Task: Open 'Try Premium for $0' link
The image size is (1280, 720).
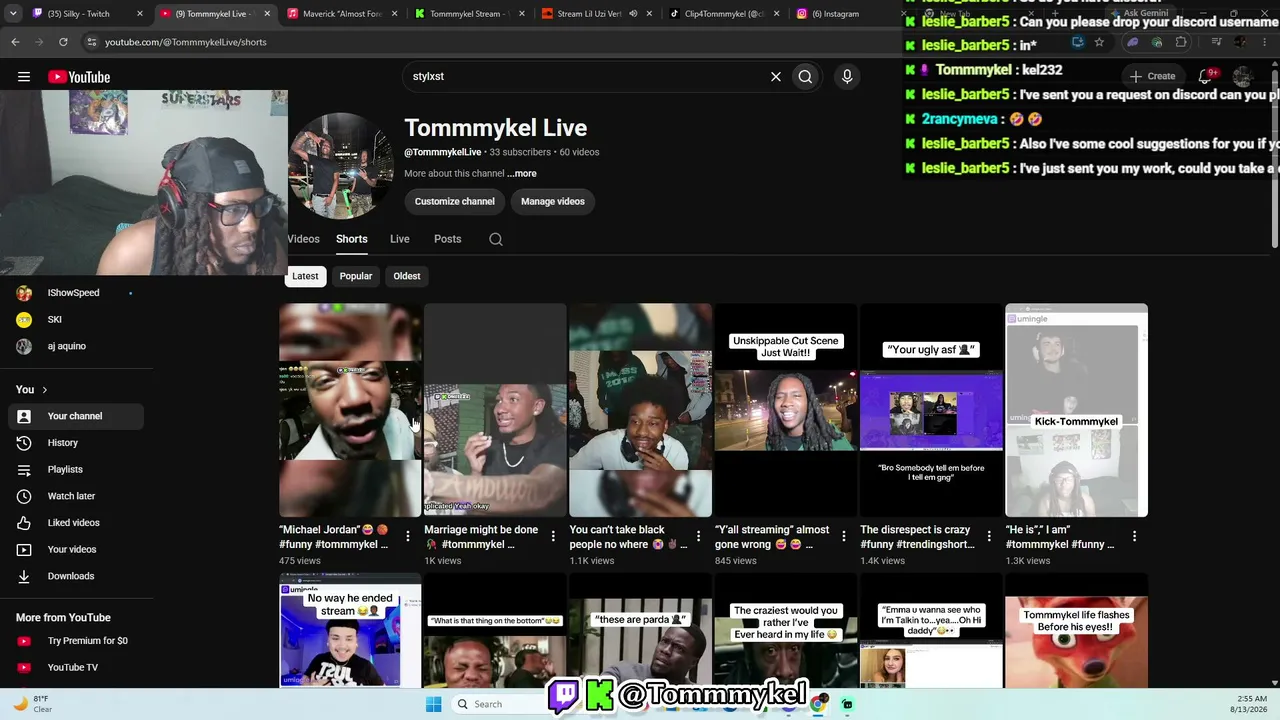Action: pyautogui.click(x=76, y=641)
